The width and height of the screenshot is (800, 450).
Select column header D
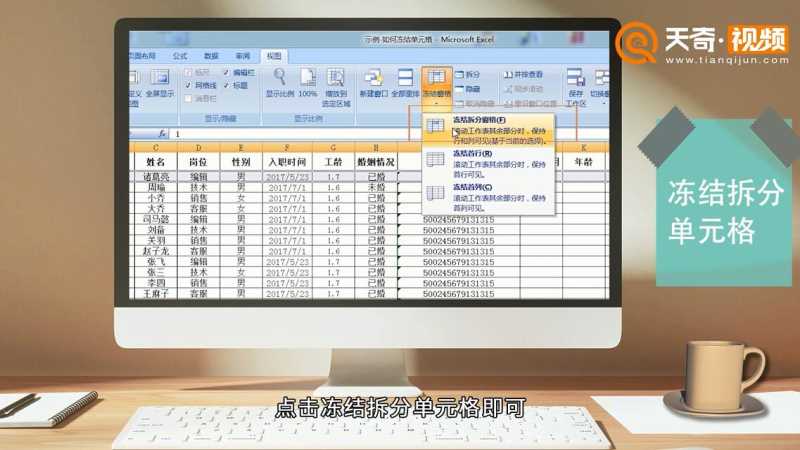198,147
